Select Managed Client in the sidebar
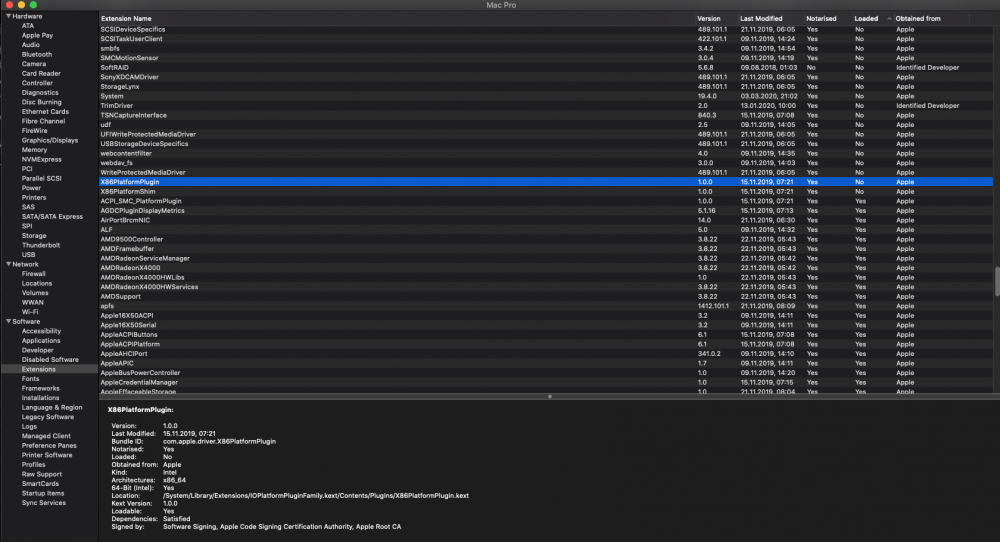Image resolution: width=1000 pixels, height=542 pixels. (46, 436)
